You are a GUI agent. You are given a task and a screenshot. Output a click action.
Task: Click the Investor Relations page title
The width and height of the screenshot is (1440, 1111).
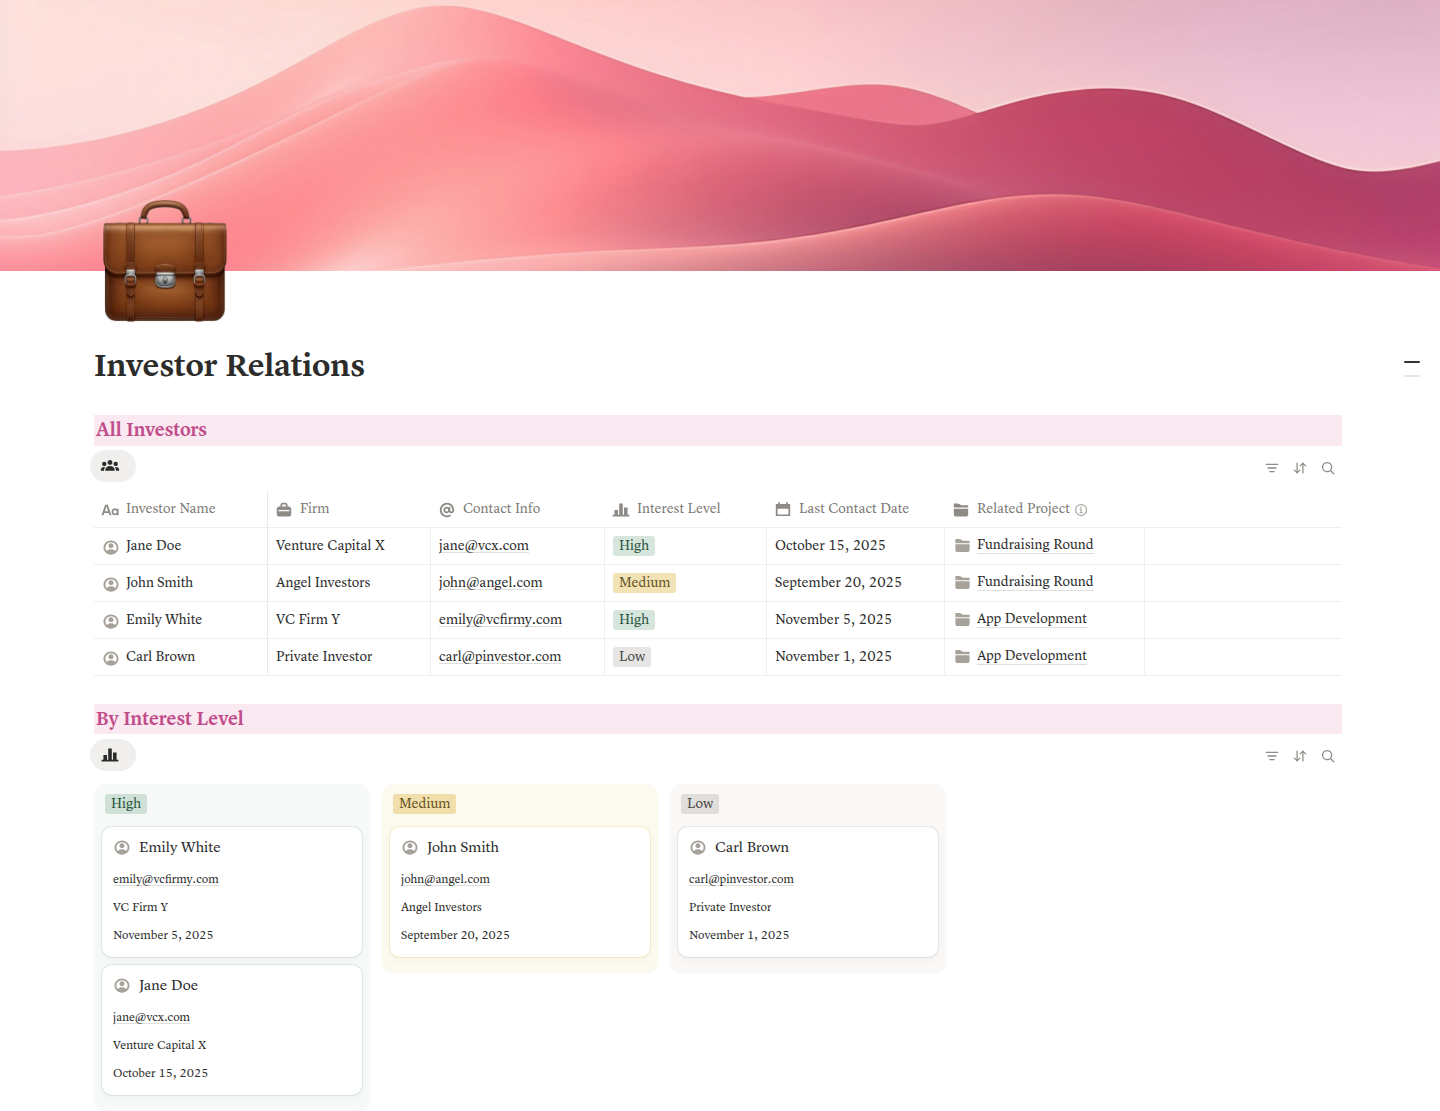click(230, 366)
